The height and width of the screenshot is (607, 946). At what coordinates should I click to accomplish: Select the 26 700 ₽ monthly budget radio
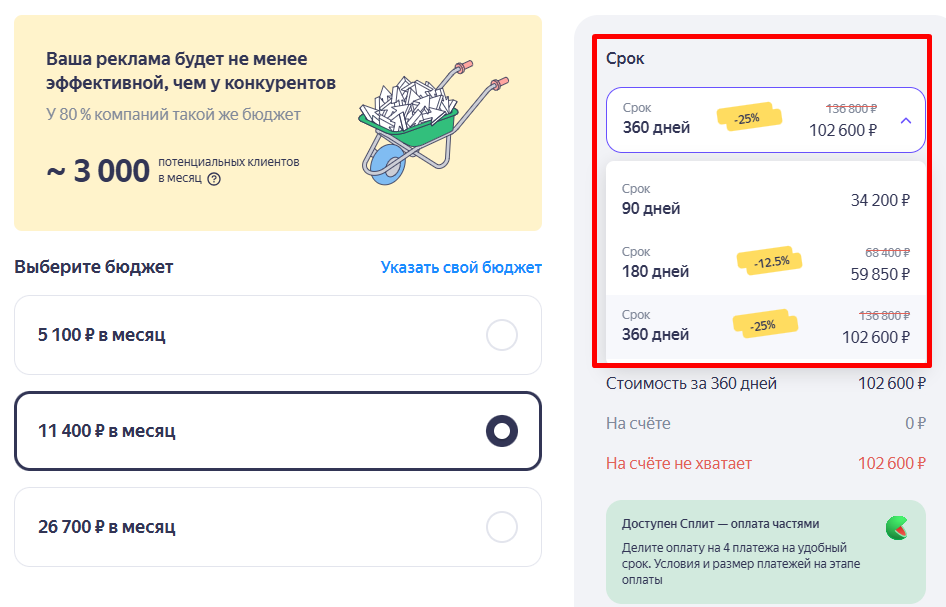[501, 527]
